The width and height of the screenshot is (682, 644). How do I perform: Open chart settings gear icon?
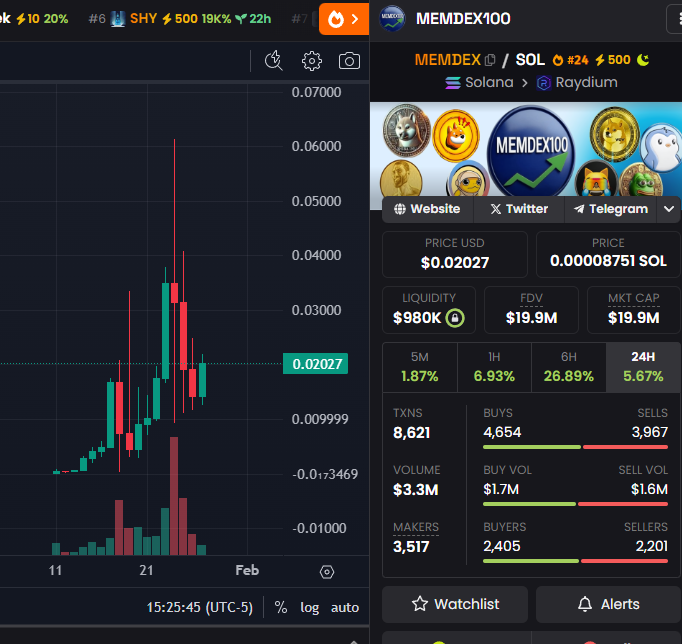pyautogui.click(x=312, y=61)
